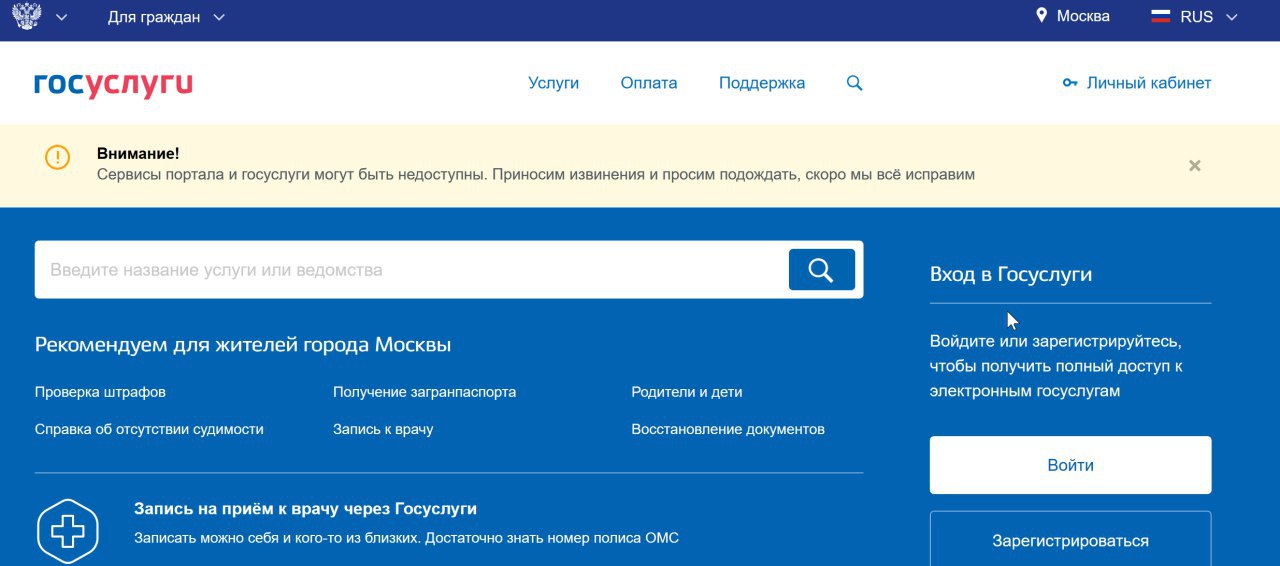Open the Услуги menu item

click(x=553, y=83)
